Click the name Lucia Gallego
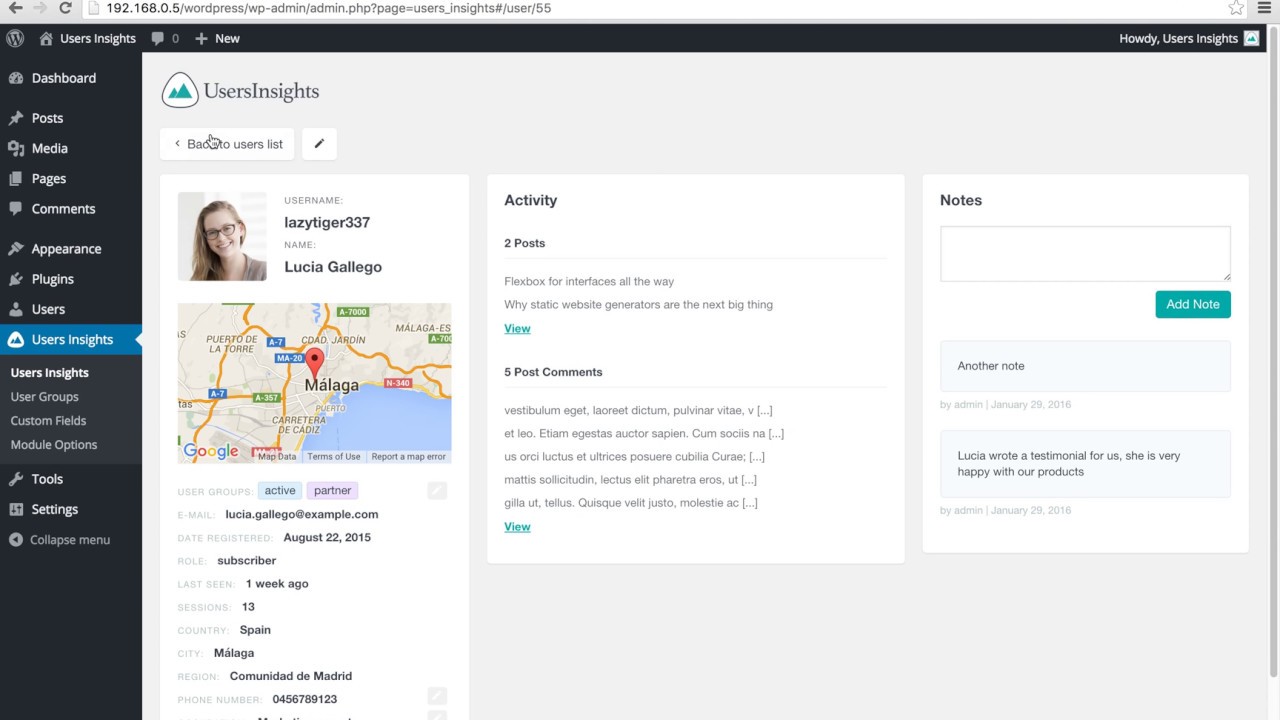Viewport: 1280px width, 720px height. click(x=333, y=267)
